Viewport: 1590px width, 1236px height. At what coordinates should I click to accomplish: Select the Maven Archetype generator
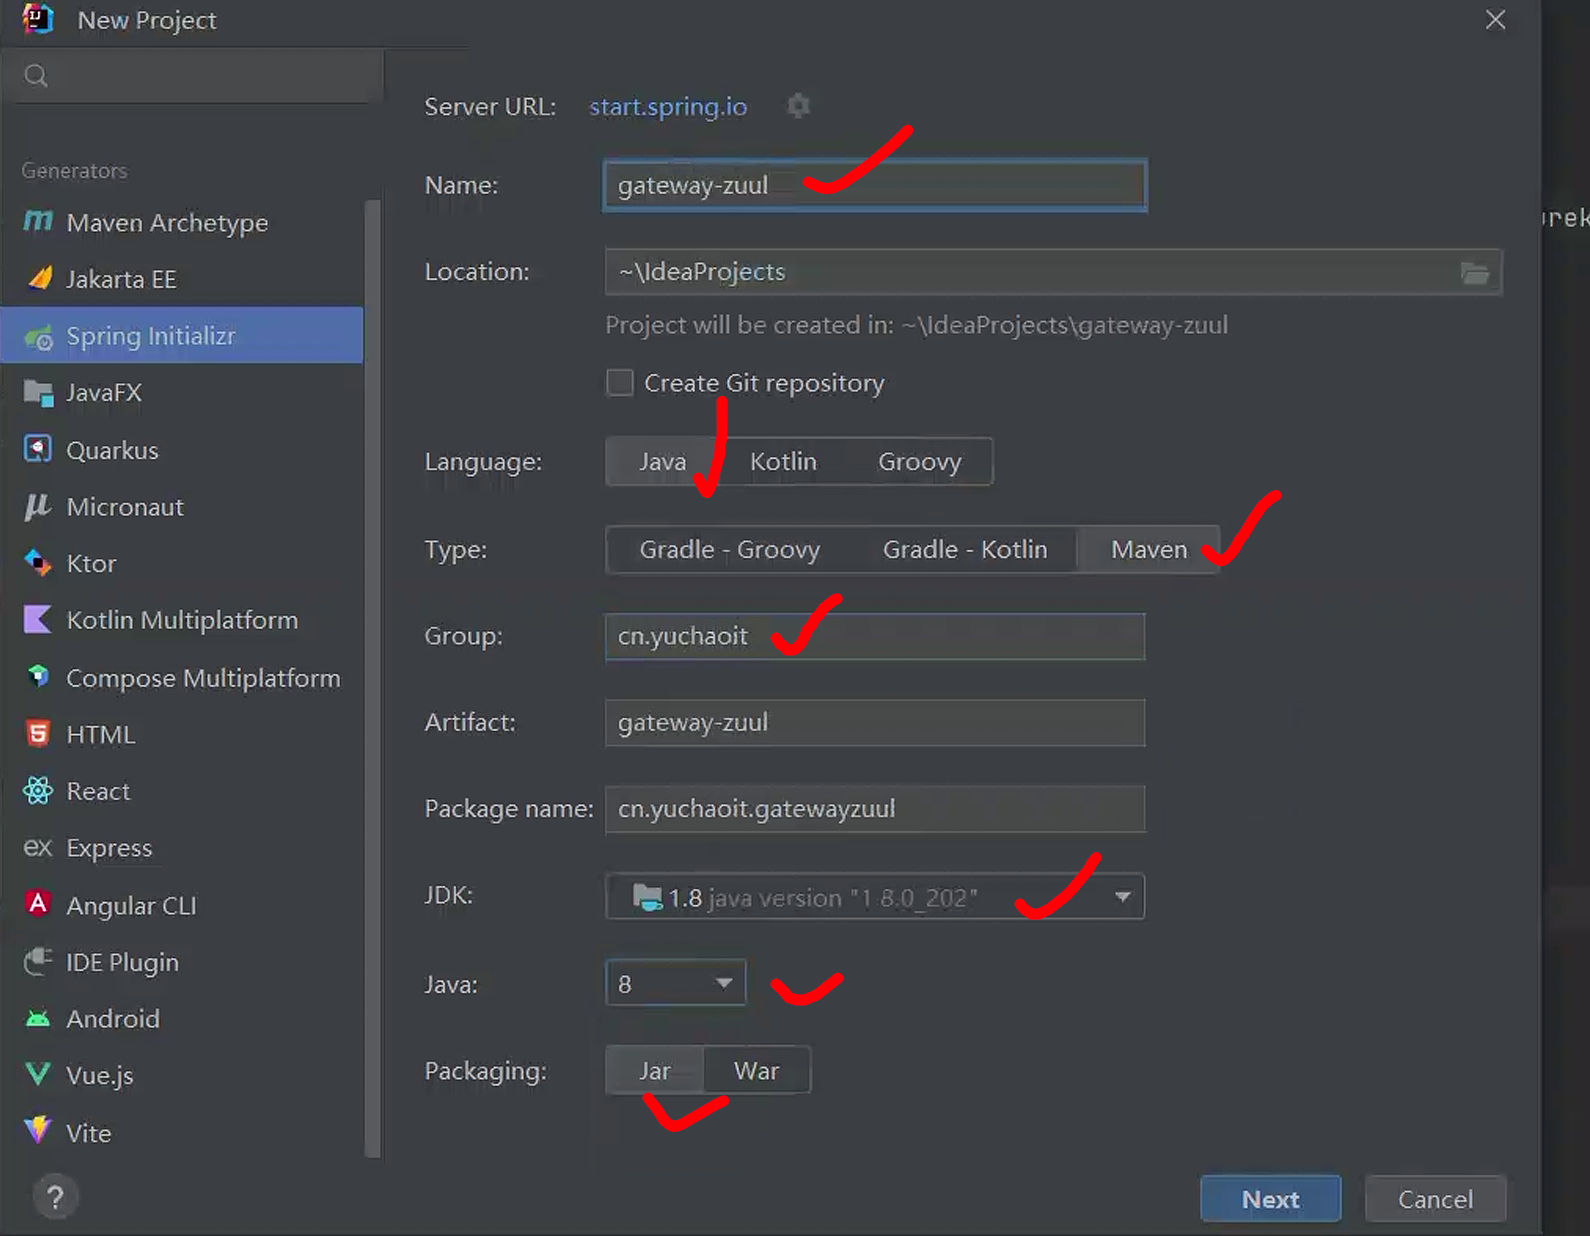coord(166,223)
